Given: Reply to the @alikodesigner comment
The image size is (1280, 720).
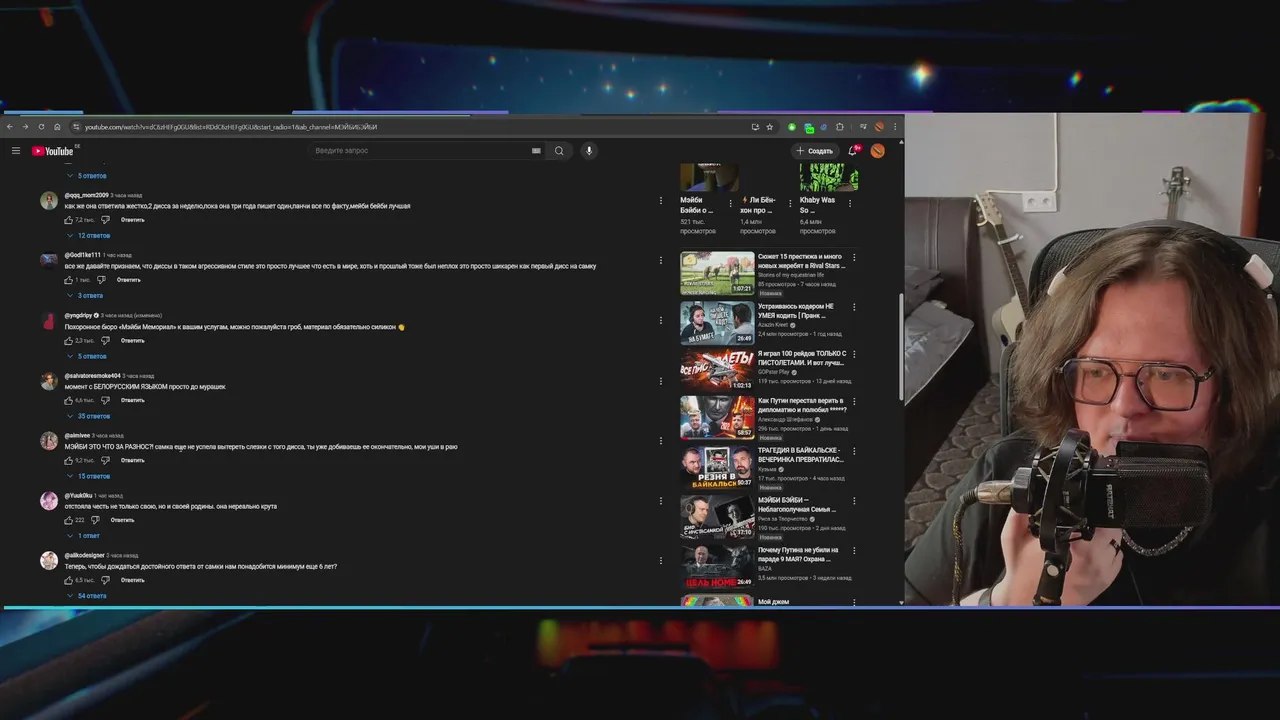Looking at the screenshot, I should coord(133,580).
